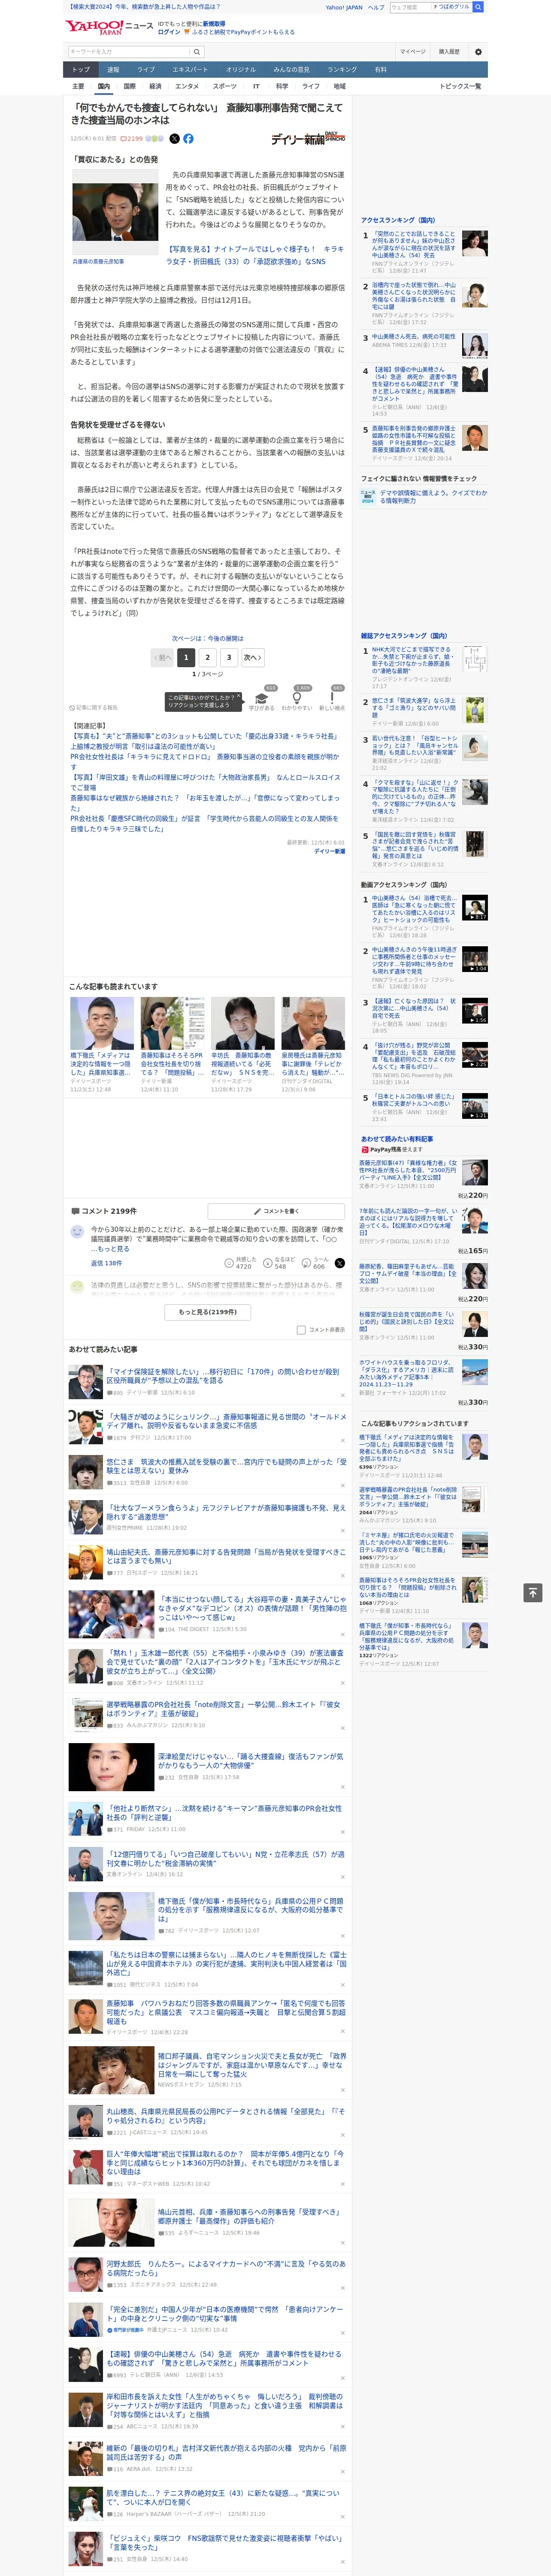
Task: Click コメントを書く button
Action: [276, 1211]
